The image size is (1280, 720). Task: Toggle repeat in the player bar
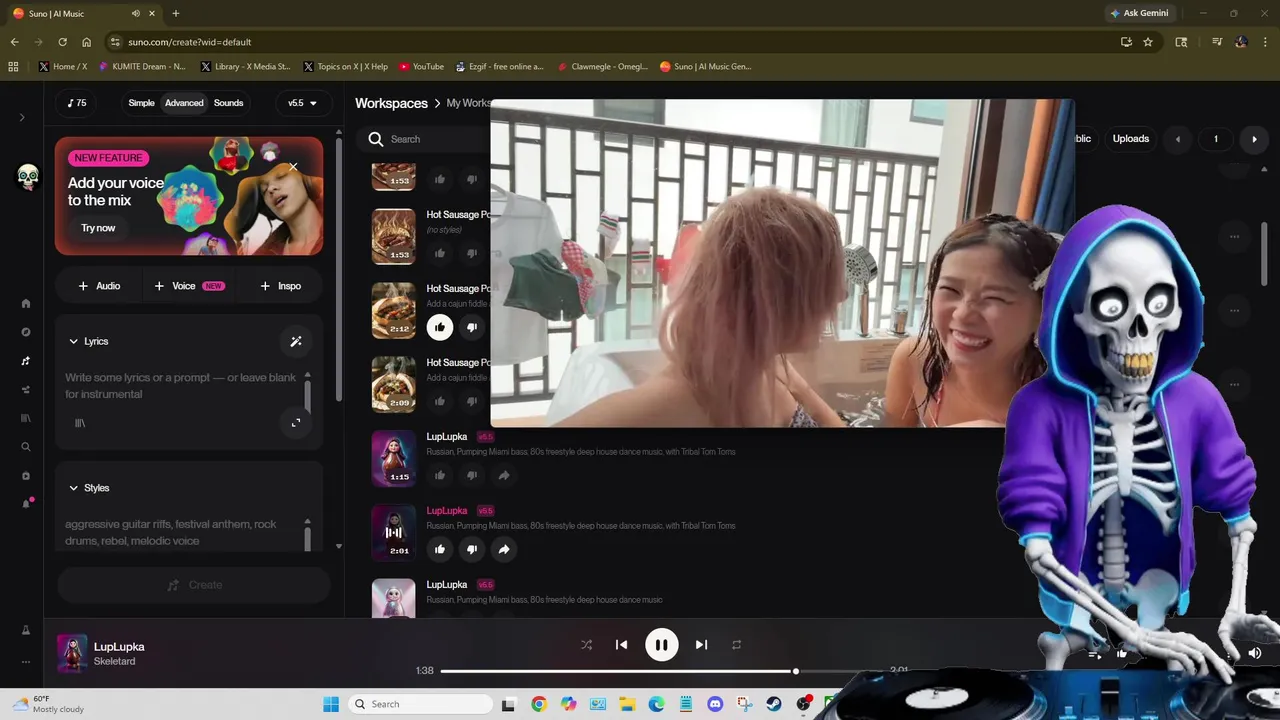pyautogui.click(x=736, y=645)
